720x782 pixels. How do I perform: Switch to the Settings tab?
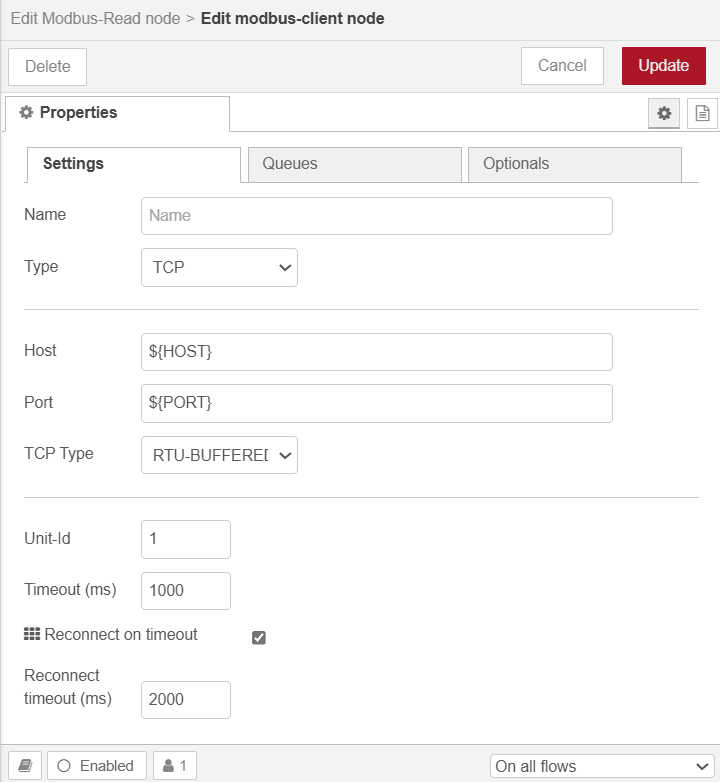pos(134,164)
